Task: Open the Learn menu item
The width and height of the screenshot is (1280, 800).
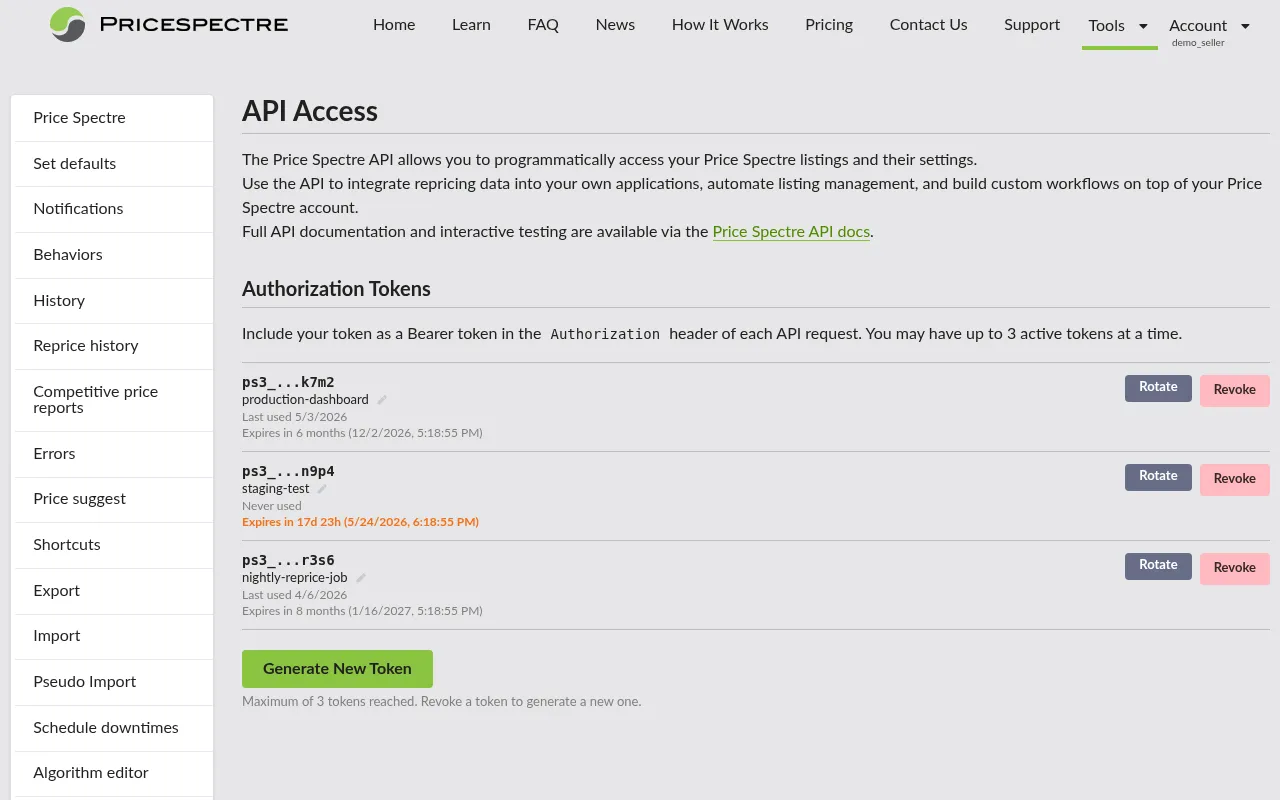Action: [471, 25]
